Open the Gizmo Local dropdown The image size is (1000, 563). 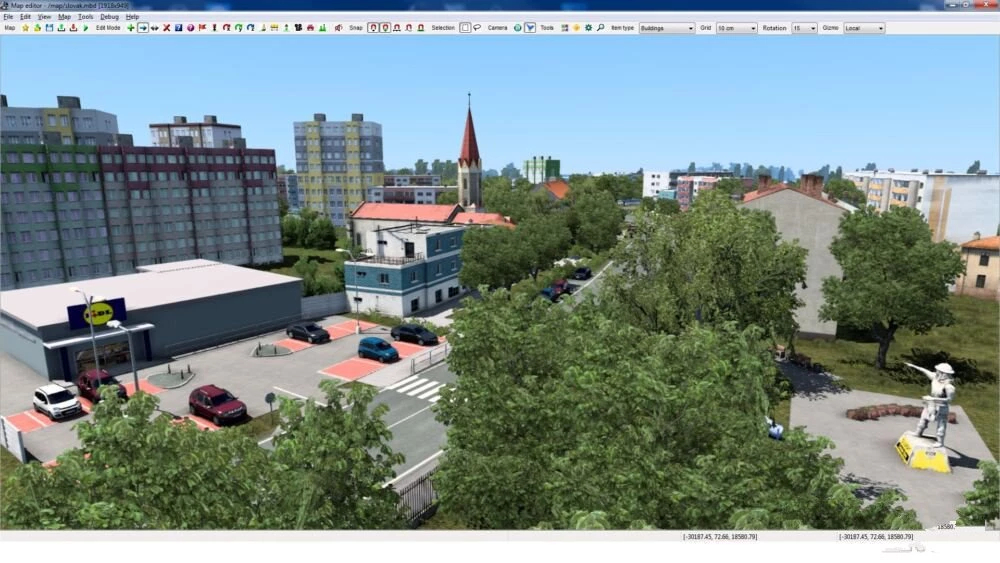point(864,28)
